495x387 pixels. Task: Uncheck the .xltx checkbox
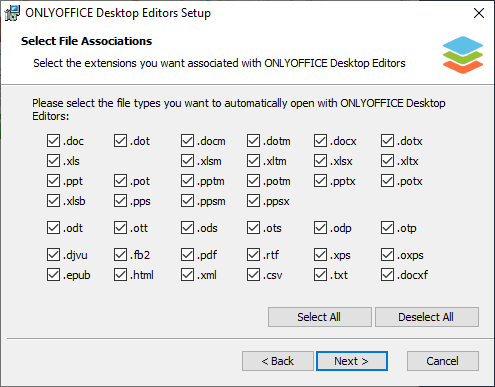click(387, 161)
